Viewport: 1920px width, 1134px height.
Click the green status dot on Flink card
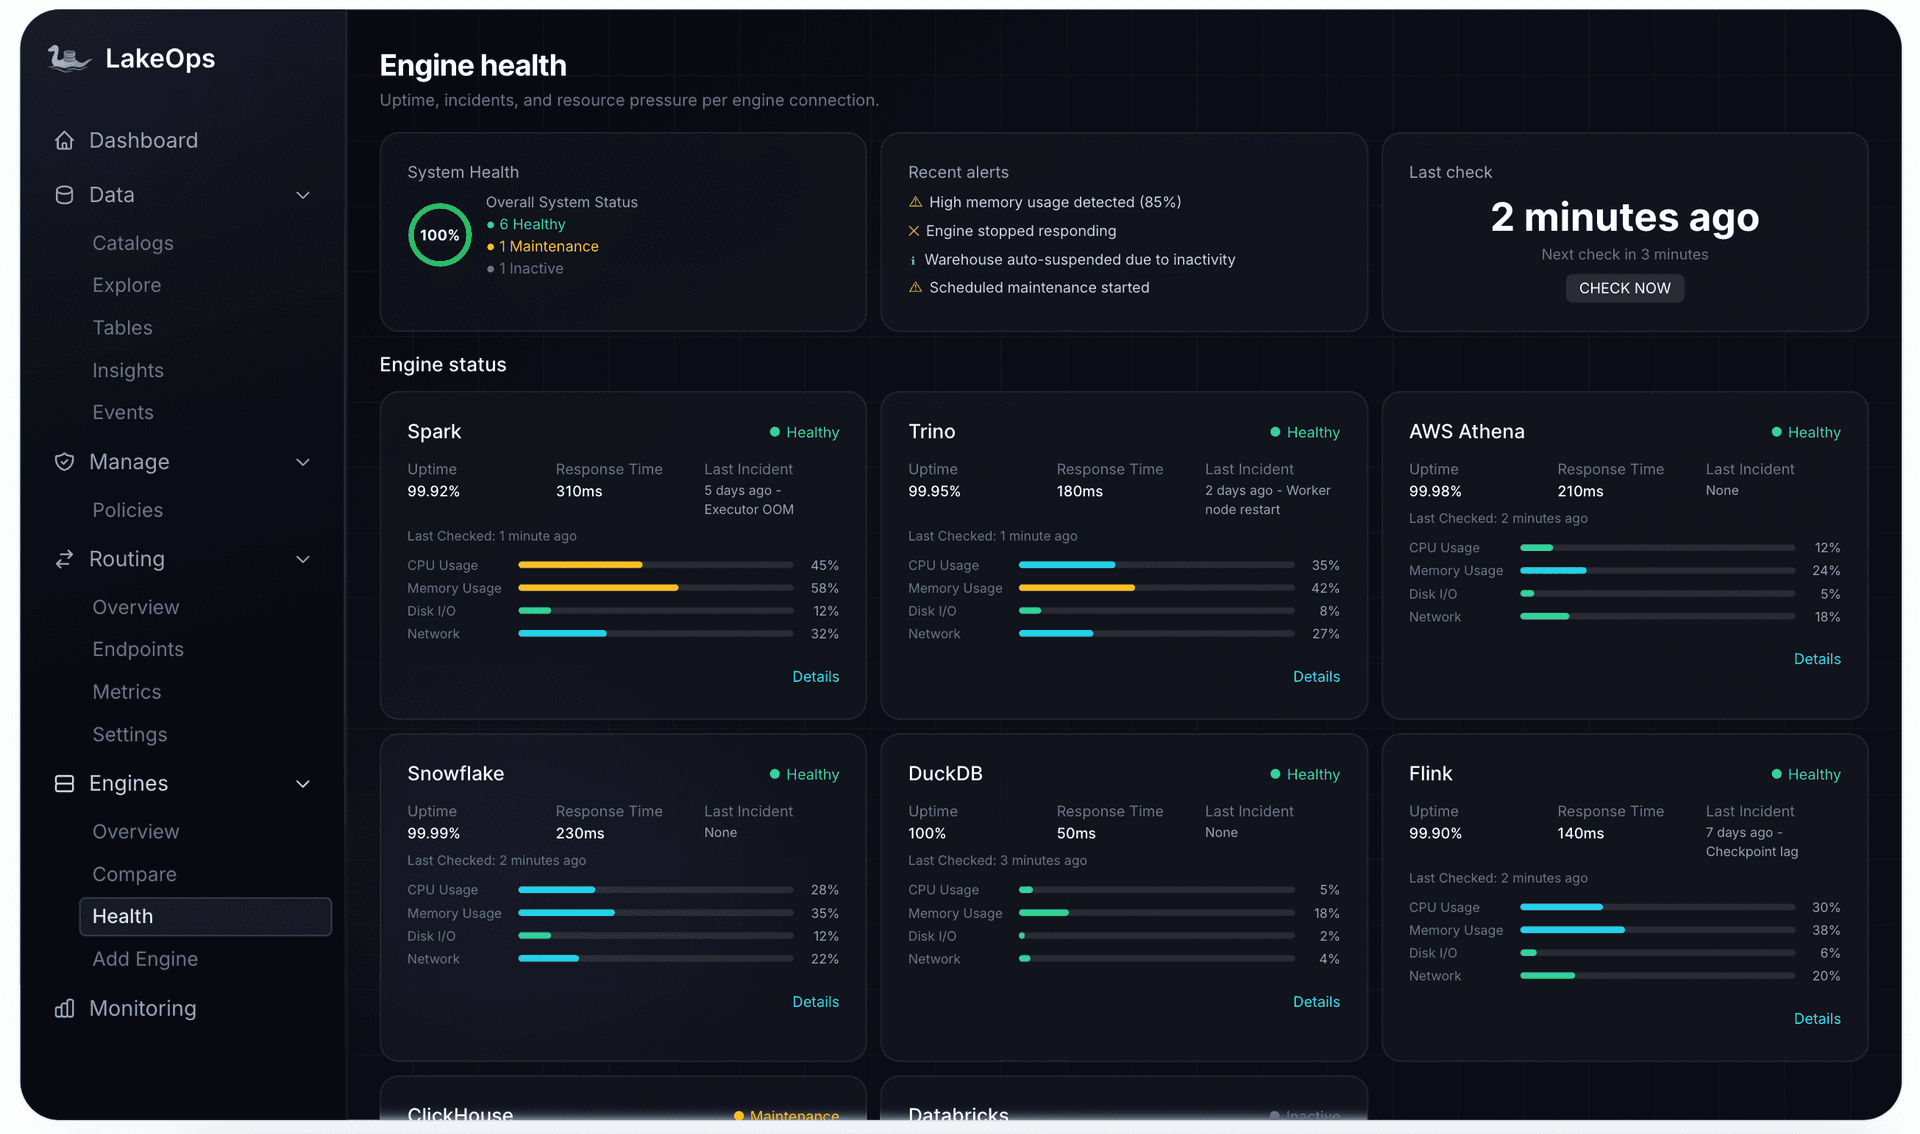click(1777, 774)
